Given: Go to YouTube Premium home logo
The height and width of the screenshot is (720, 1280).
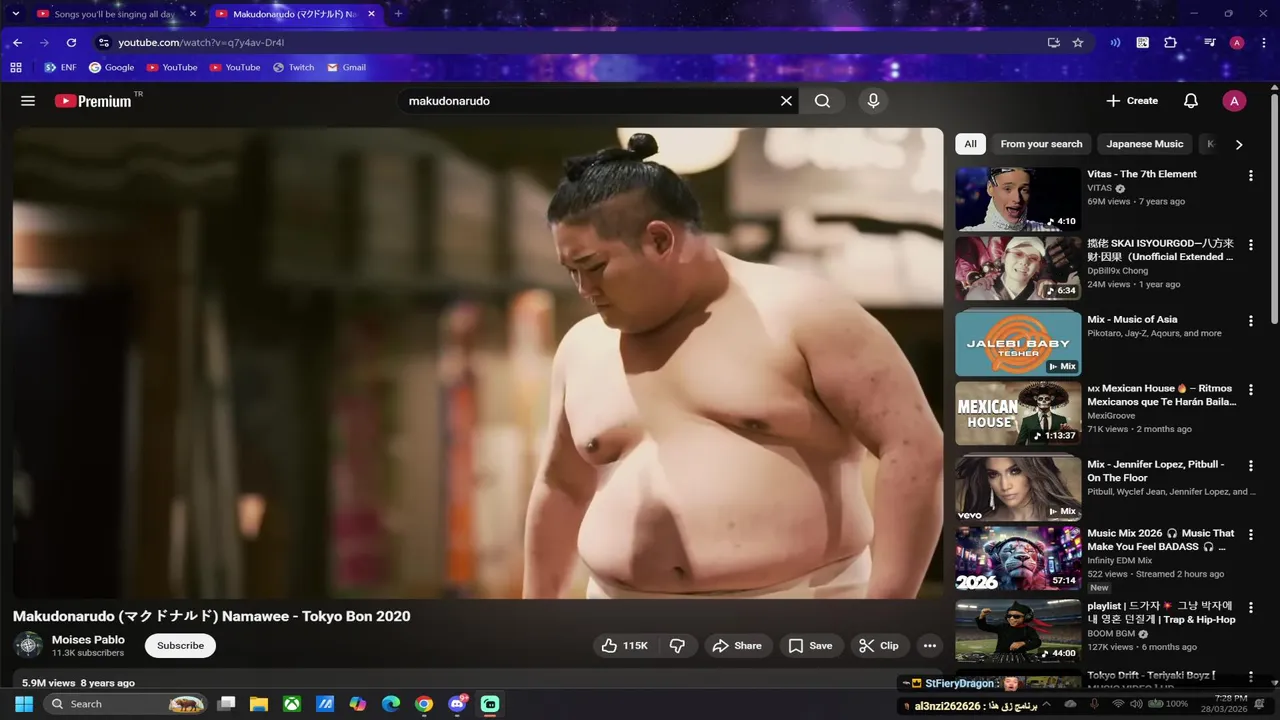Looking at the screenshot, I should (93, 101).
